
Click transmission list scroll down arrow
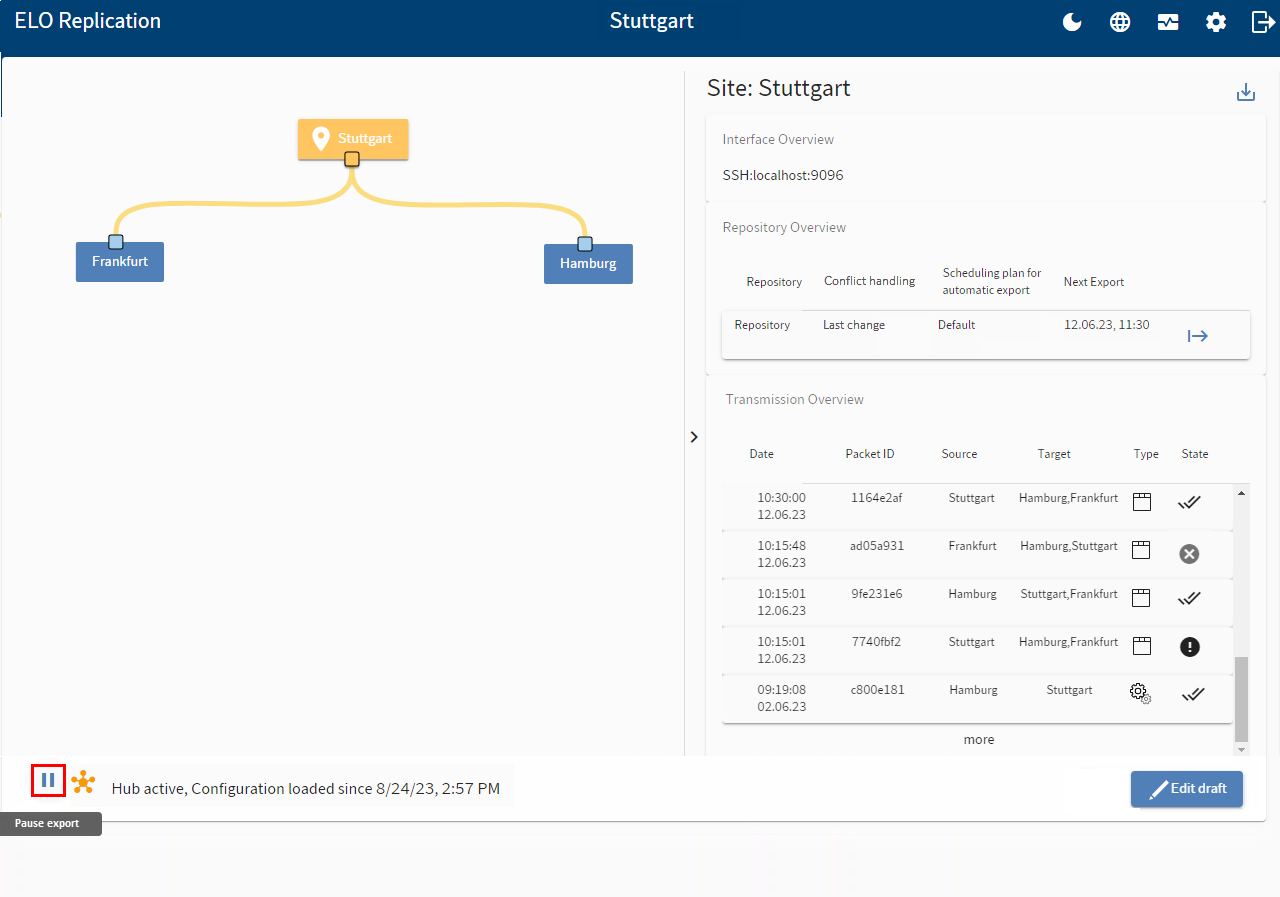[1242, 749]
